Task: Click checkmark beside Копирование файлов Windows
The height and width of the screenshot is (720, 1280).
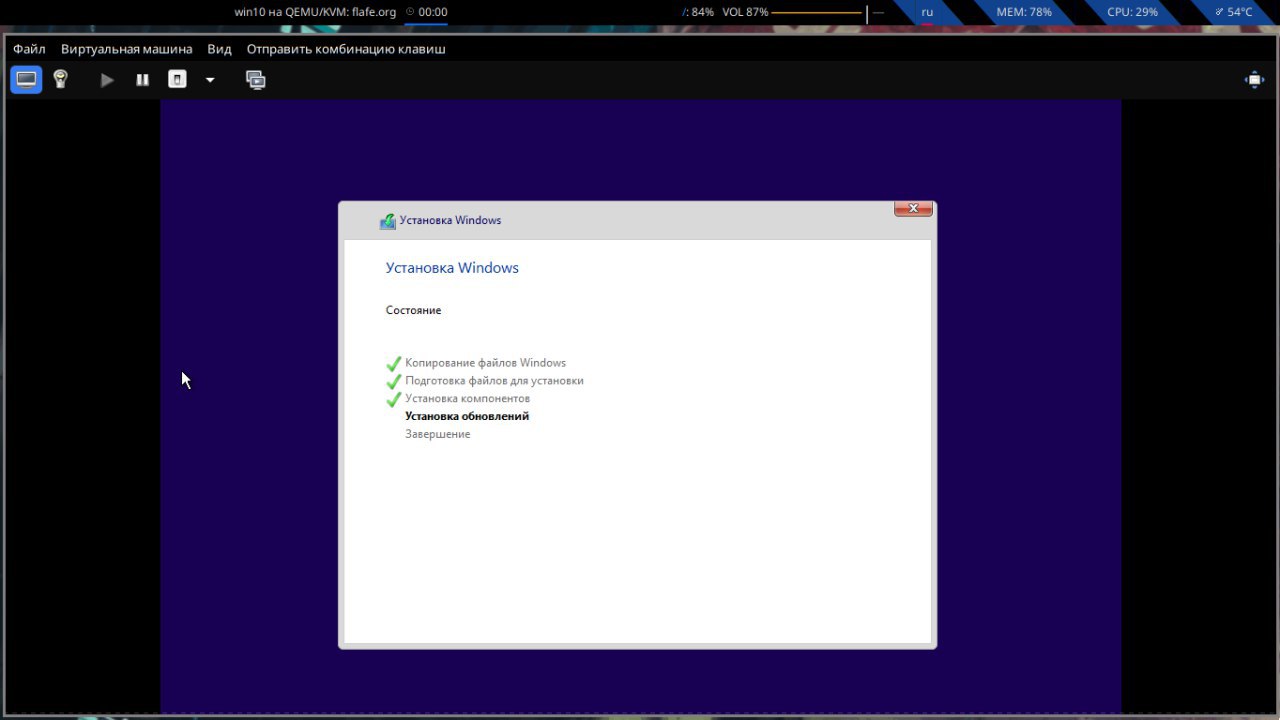Action: [x=394, y=364]
